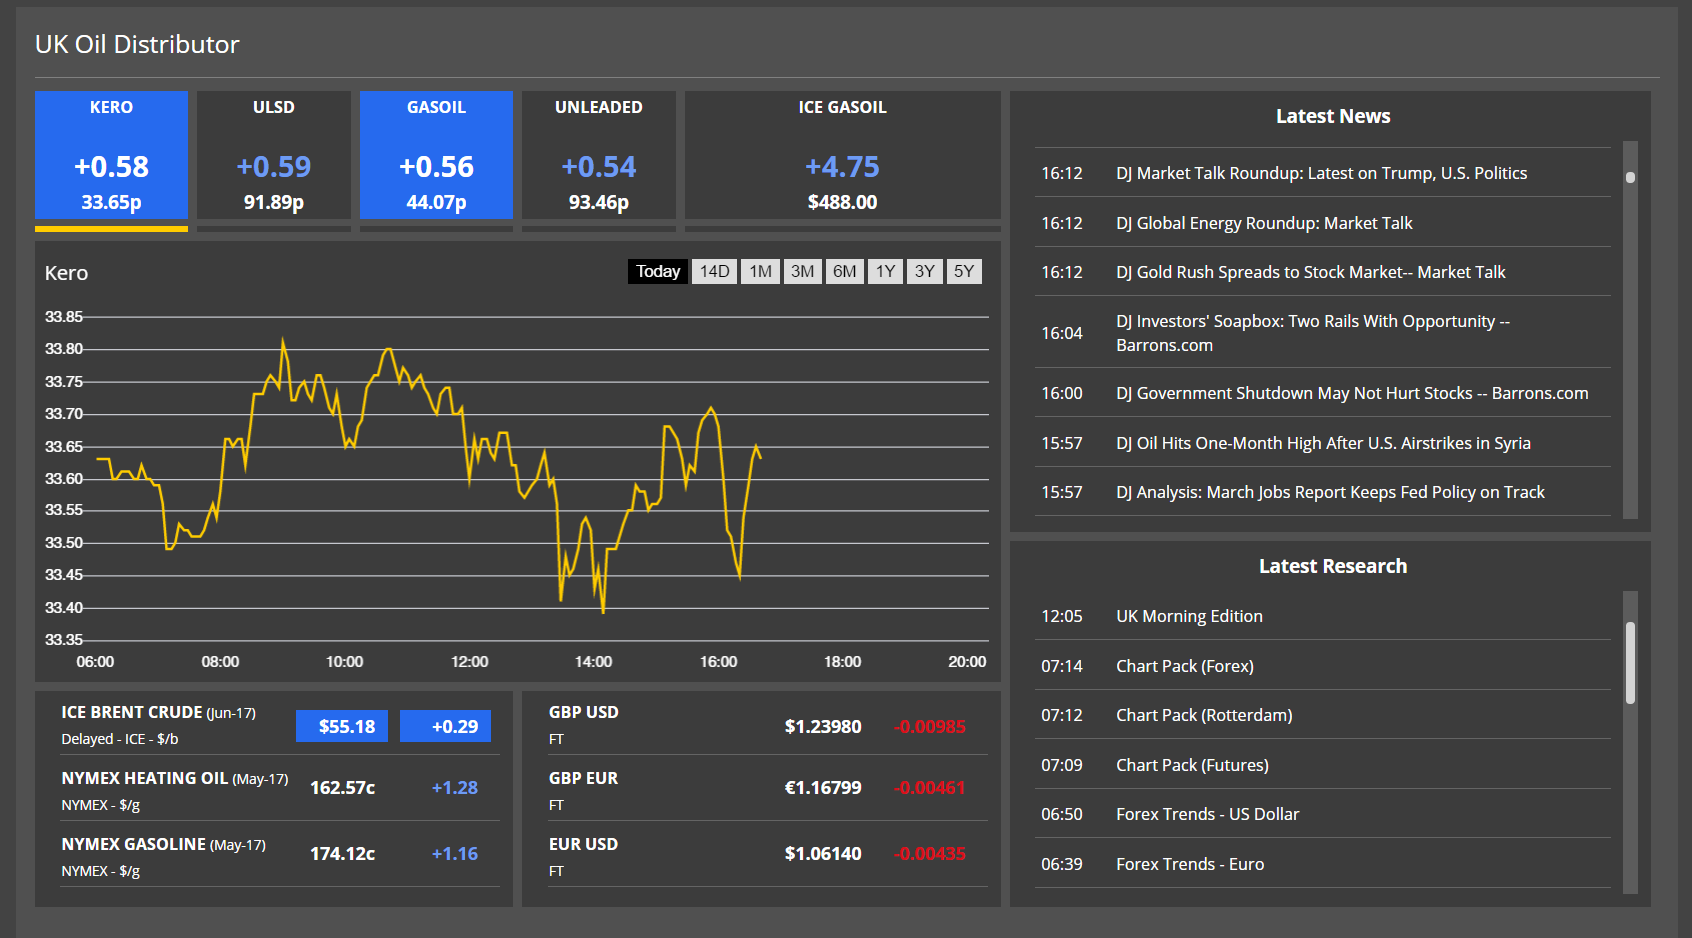
Task: Read Government Shutdown May Not Hurt Stocks
Action: 1351,393
